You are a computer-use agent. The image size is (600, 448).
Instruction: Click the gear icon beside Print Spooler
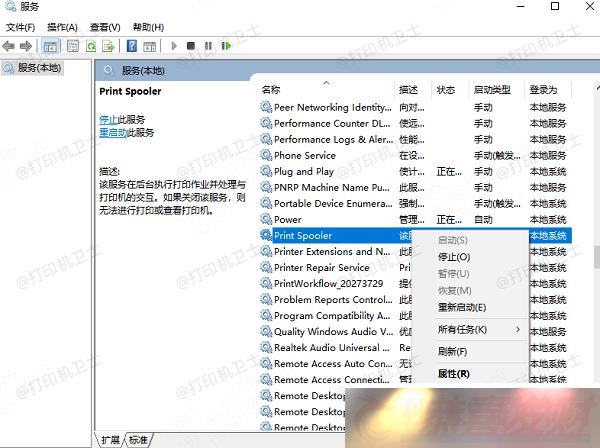click(266, 235)
